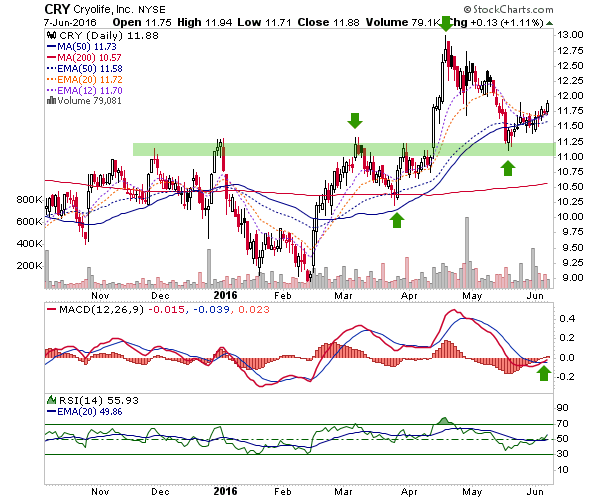The width and height of the screenshot is (600, 500).
Task: Click the MACD value -0.015
Action: tap(168, 309)
